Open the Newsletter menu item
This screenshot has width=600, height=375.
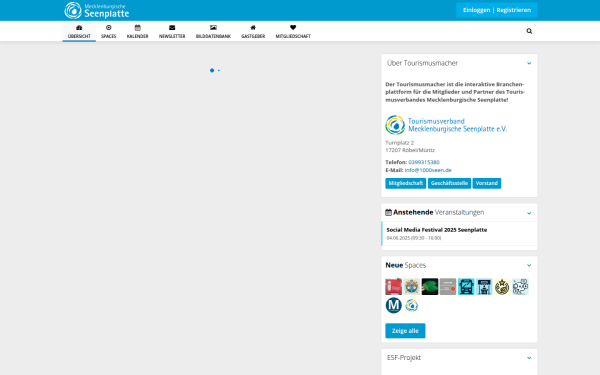tap(172, 31)
